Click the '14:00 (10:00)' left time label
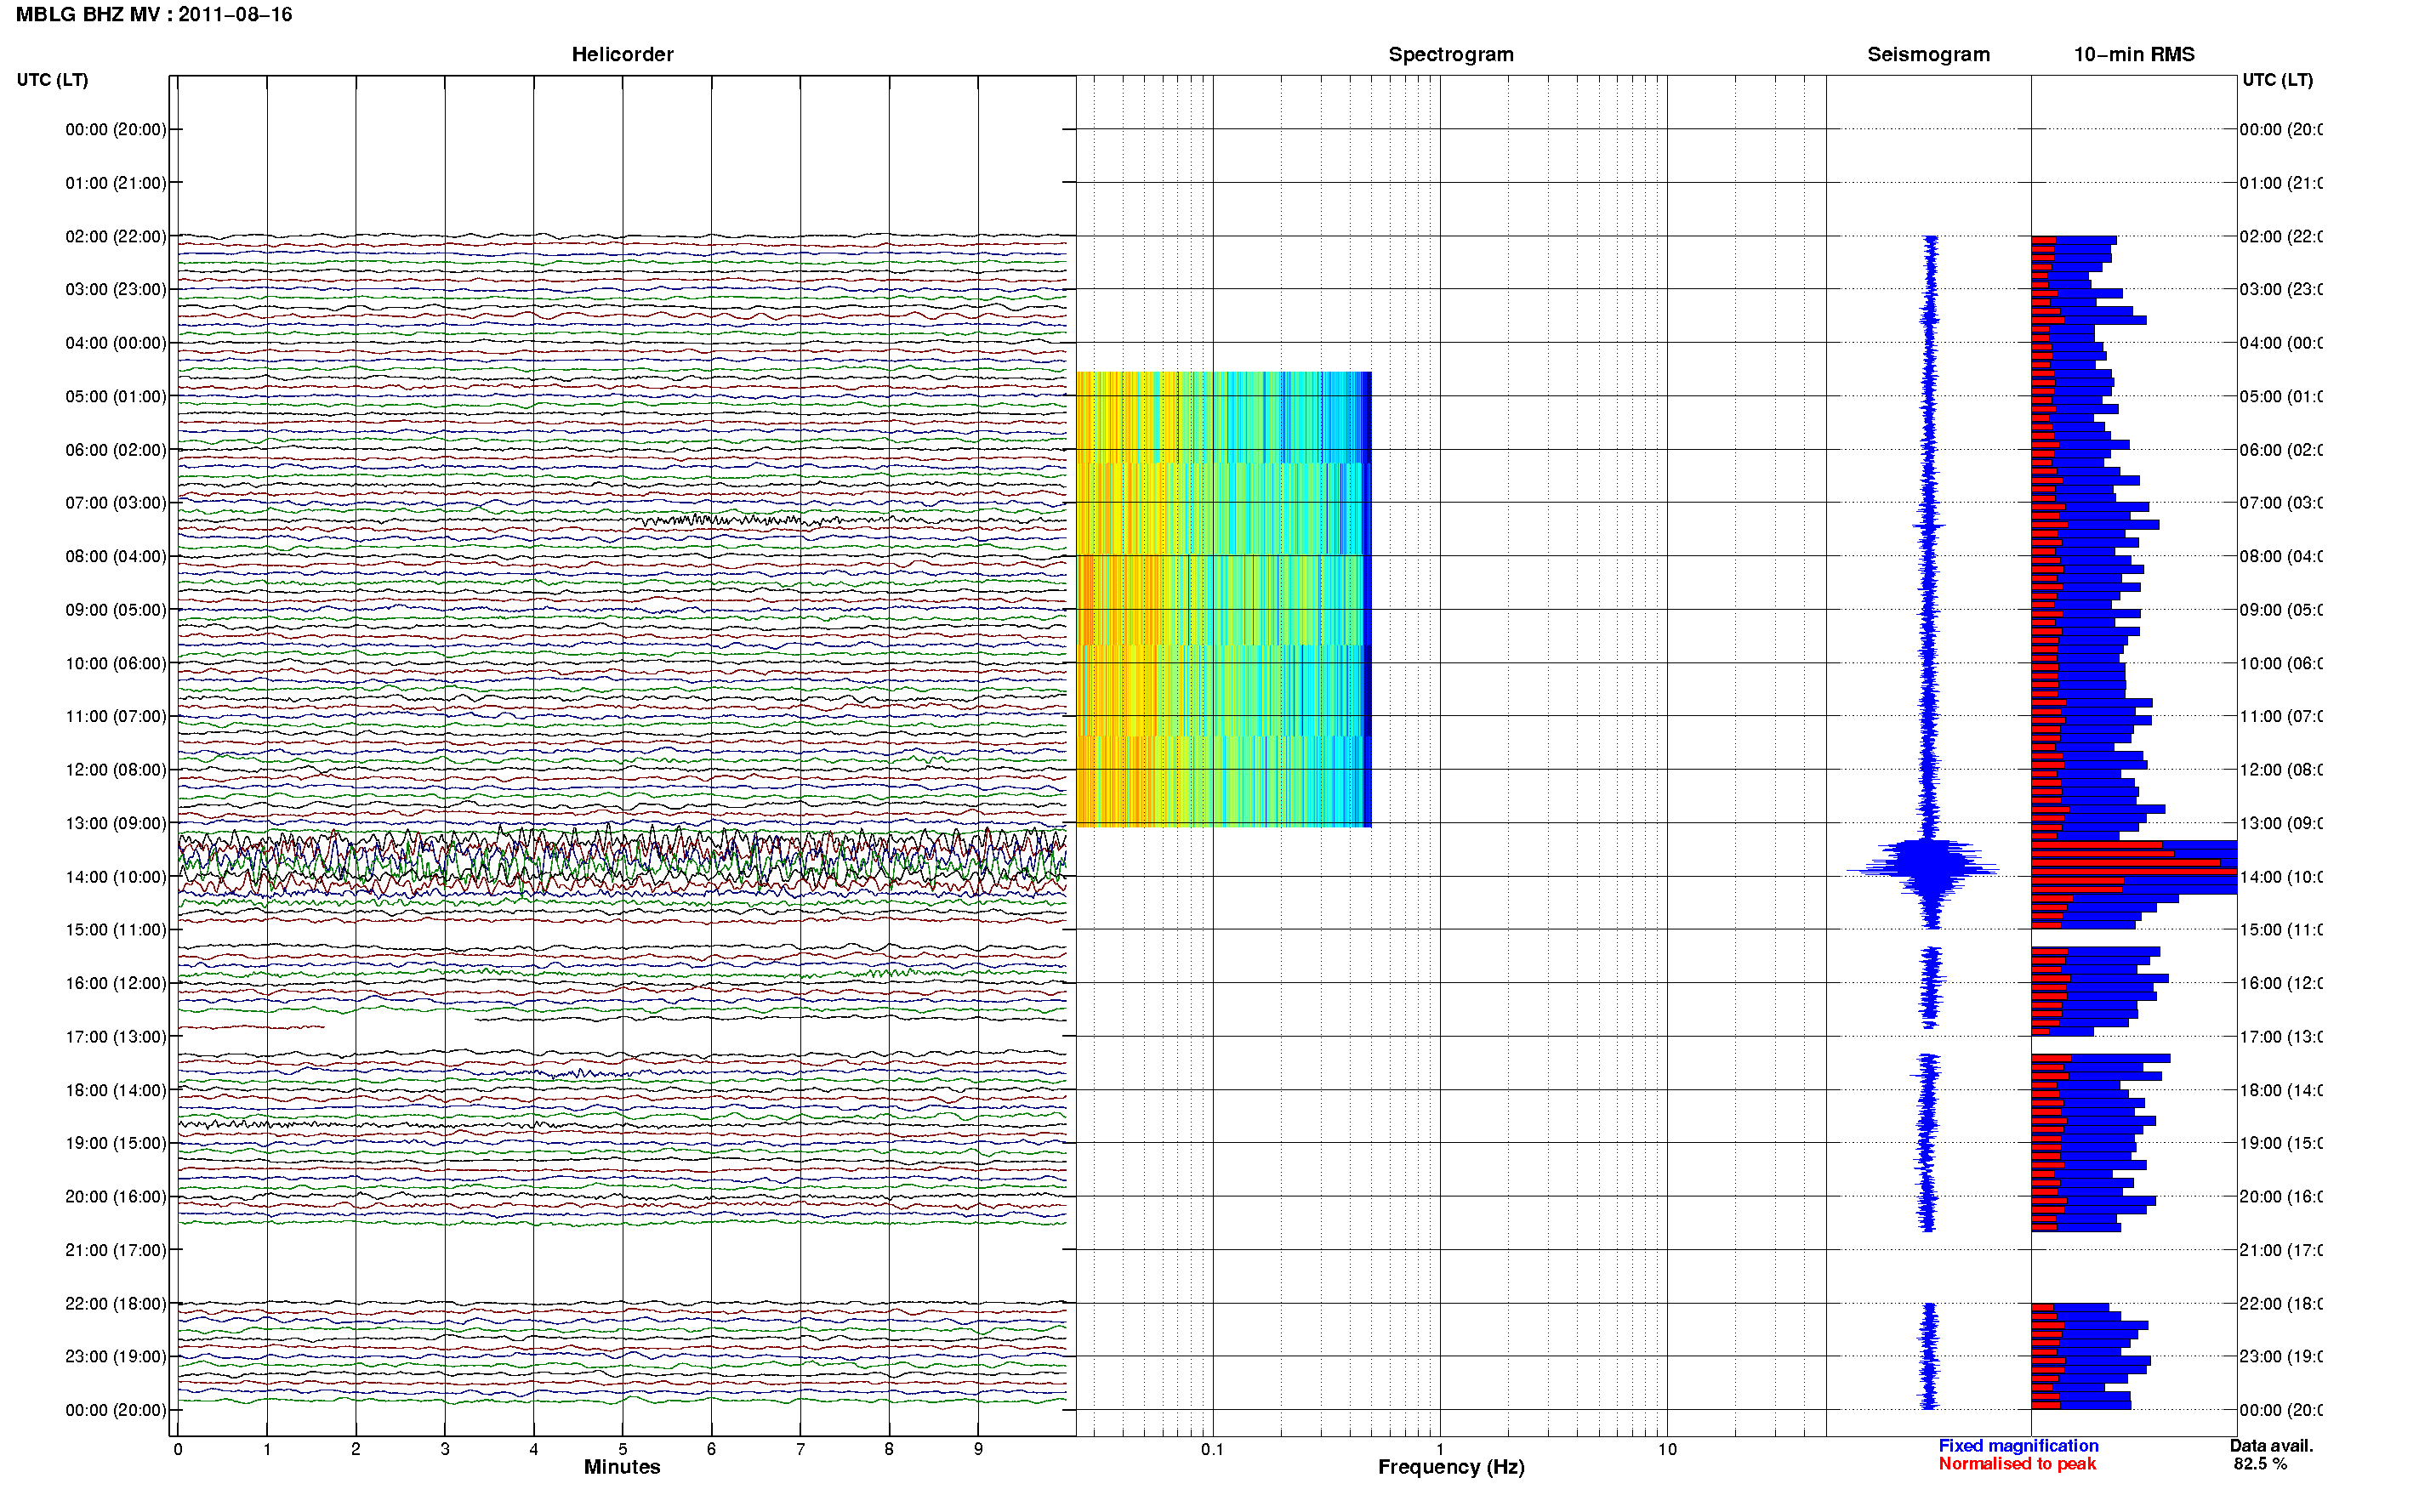 tap(116, 877)
